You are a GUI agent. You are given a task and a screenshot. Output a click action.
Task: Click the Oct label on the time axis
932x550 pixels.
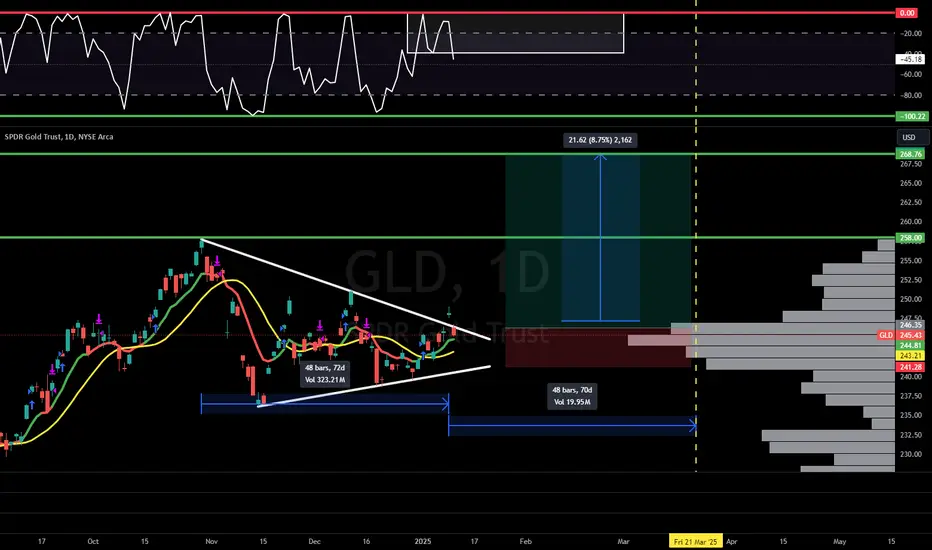pos(93,542)
